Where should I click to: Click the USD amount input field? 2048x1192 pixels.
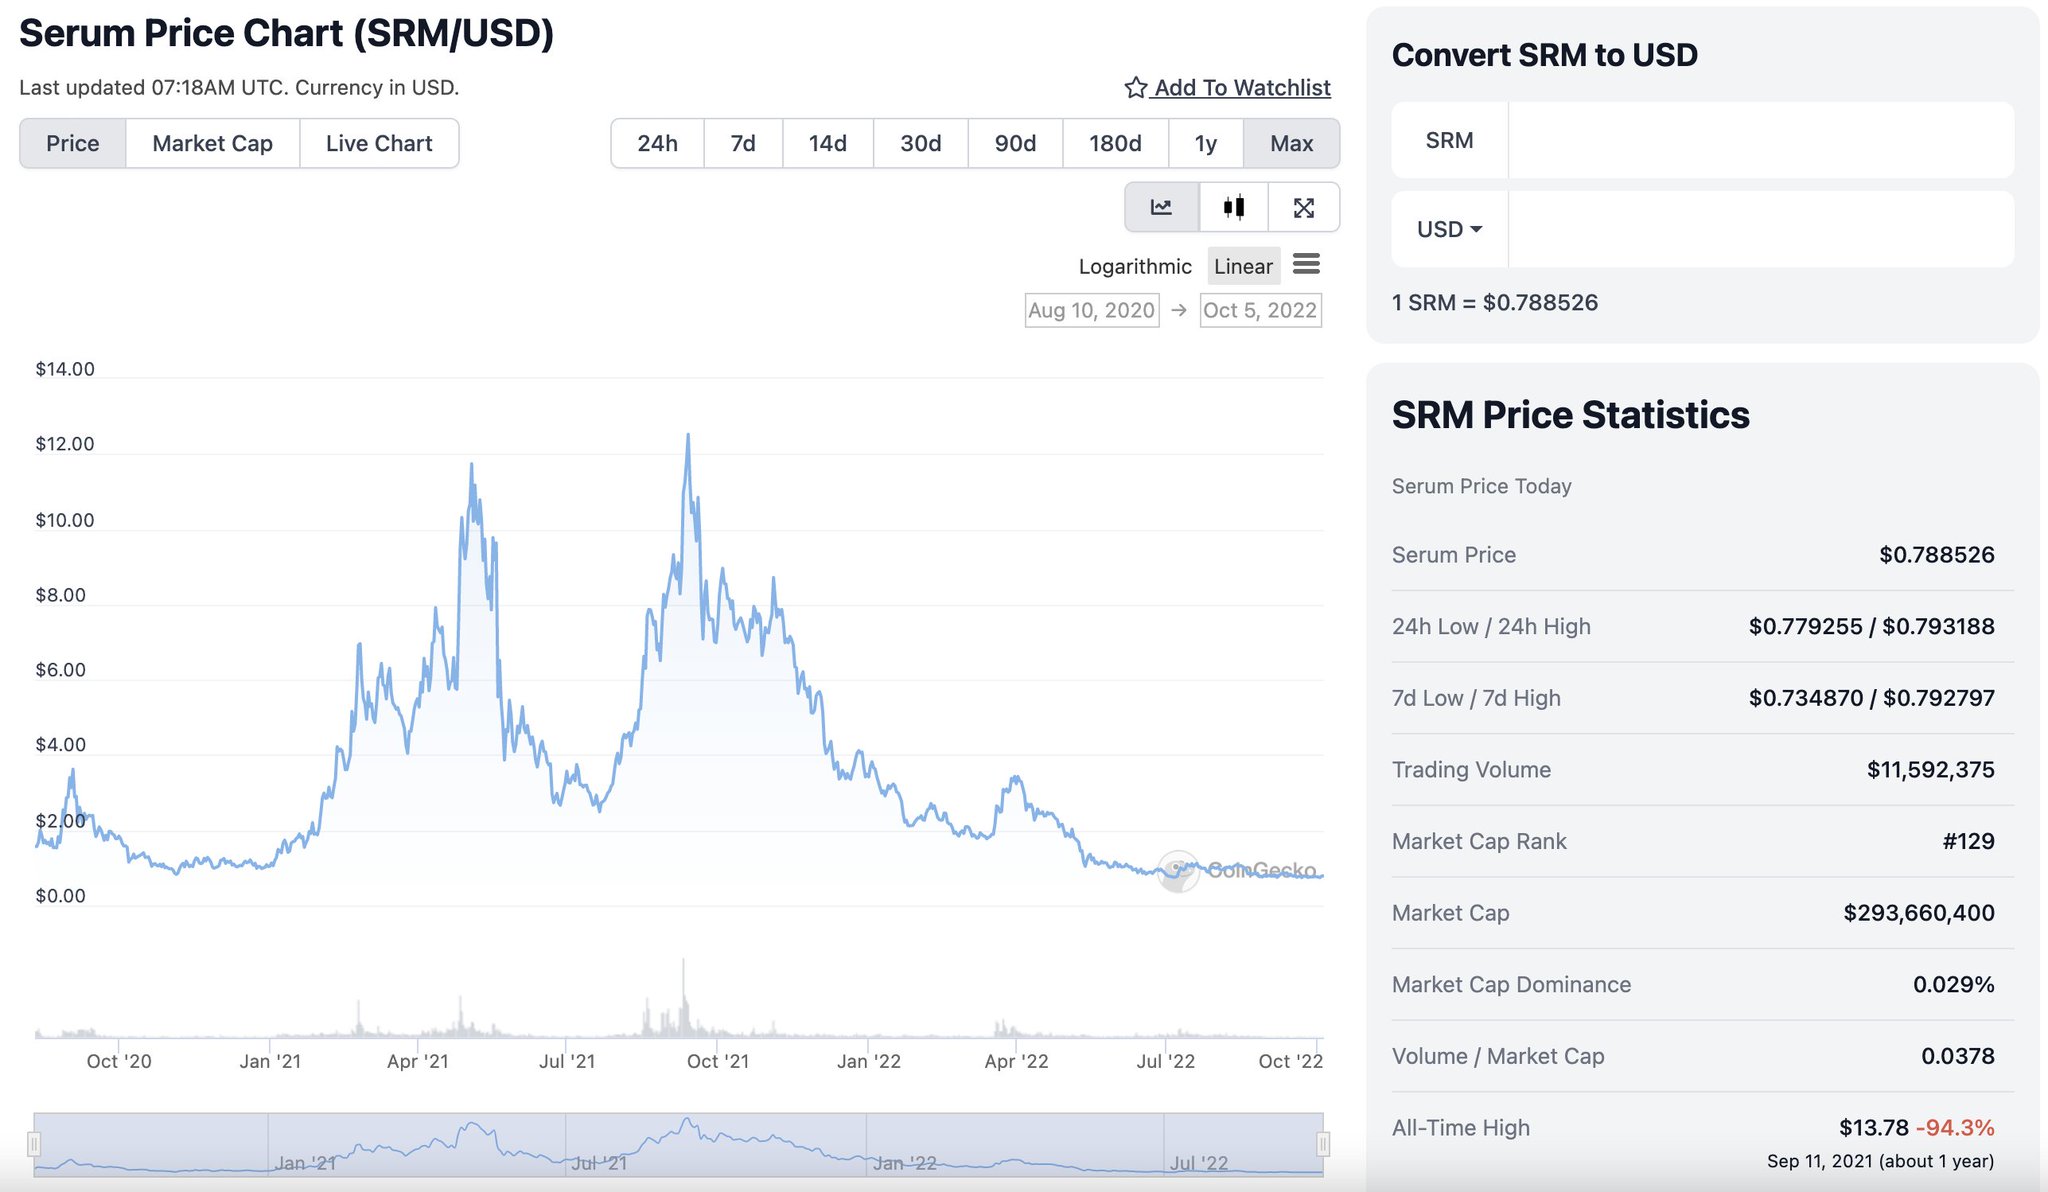1761,229
